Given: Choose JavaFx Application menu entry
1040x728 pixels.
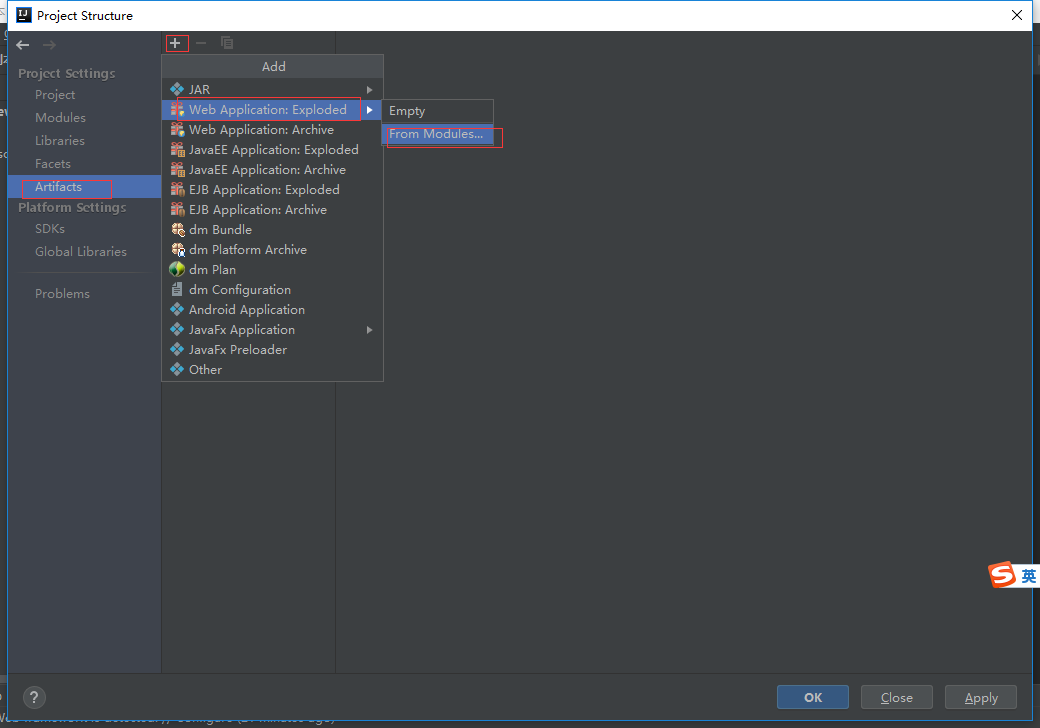Looking at the screenshot, I should [272, 329].
